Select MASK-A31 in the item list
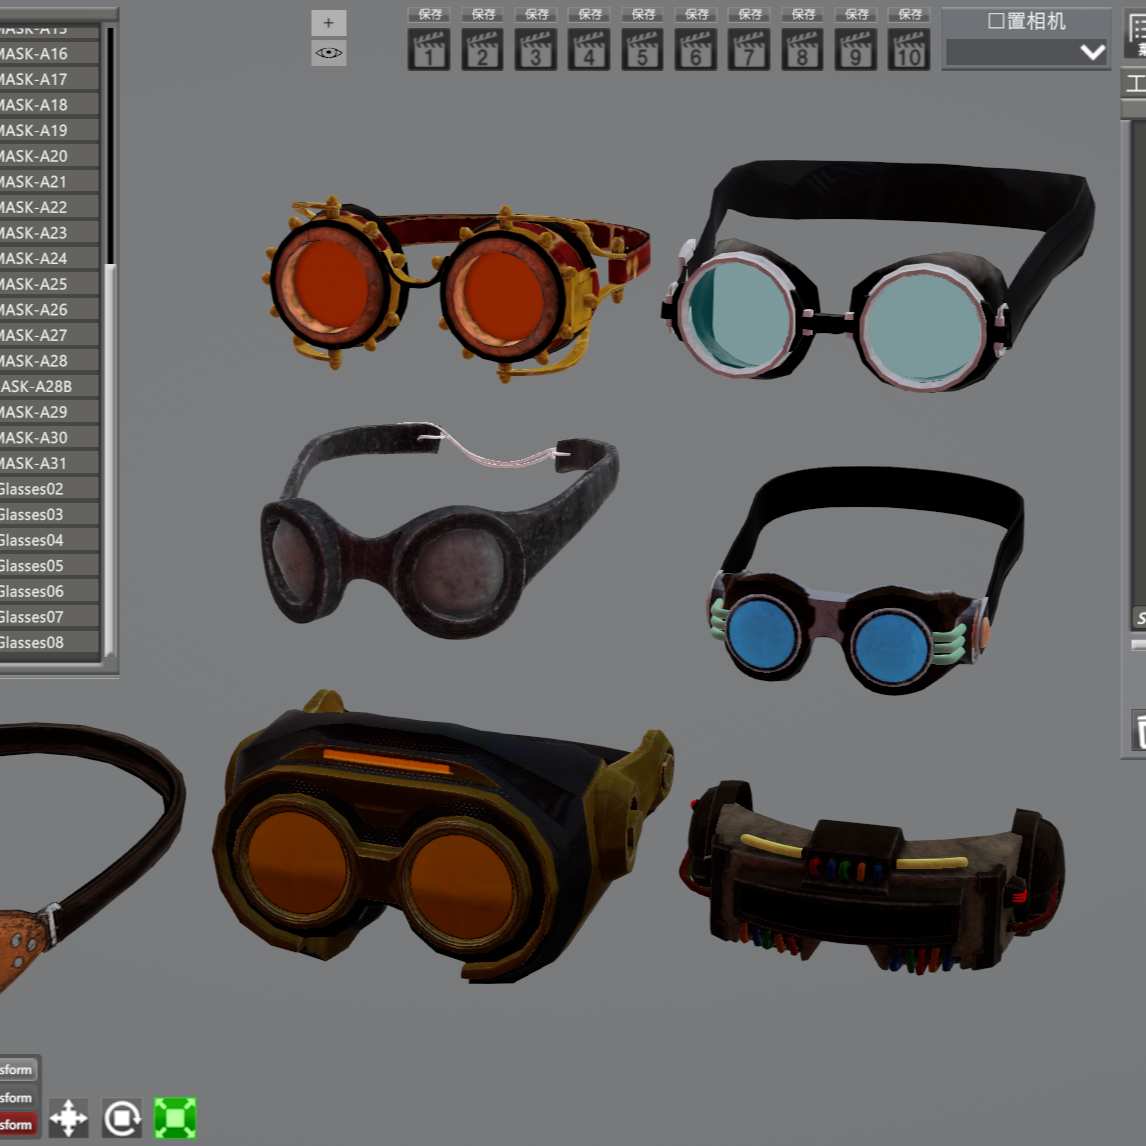Screen dimensions: 1146x1146 pyautogui.click(x=49, y=463)
